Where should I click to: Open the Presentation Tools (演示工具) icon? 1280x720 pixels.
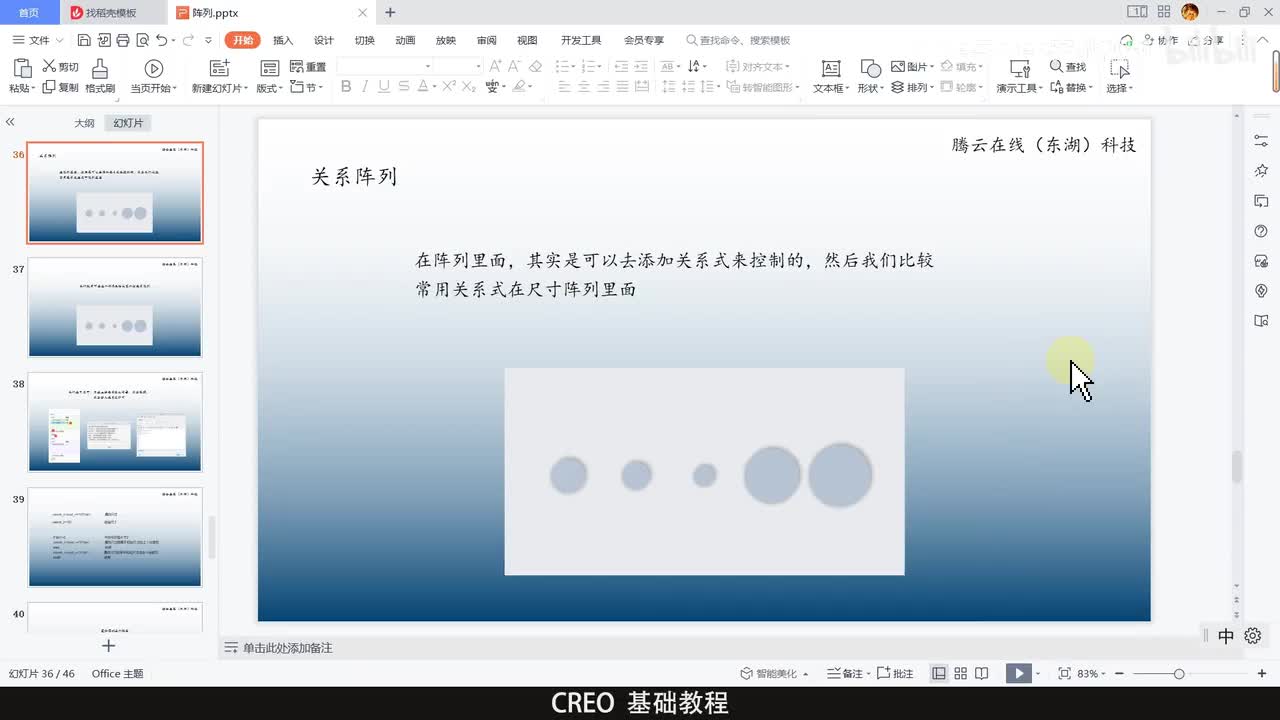[1020, 68]
